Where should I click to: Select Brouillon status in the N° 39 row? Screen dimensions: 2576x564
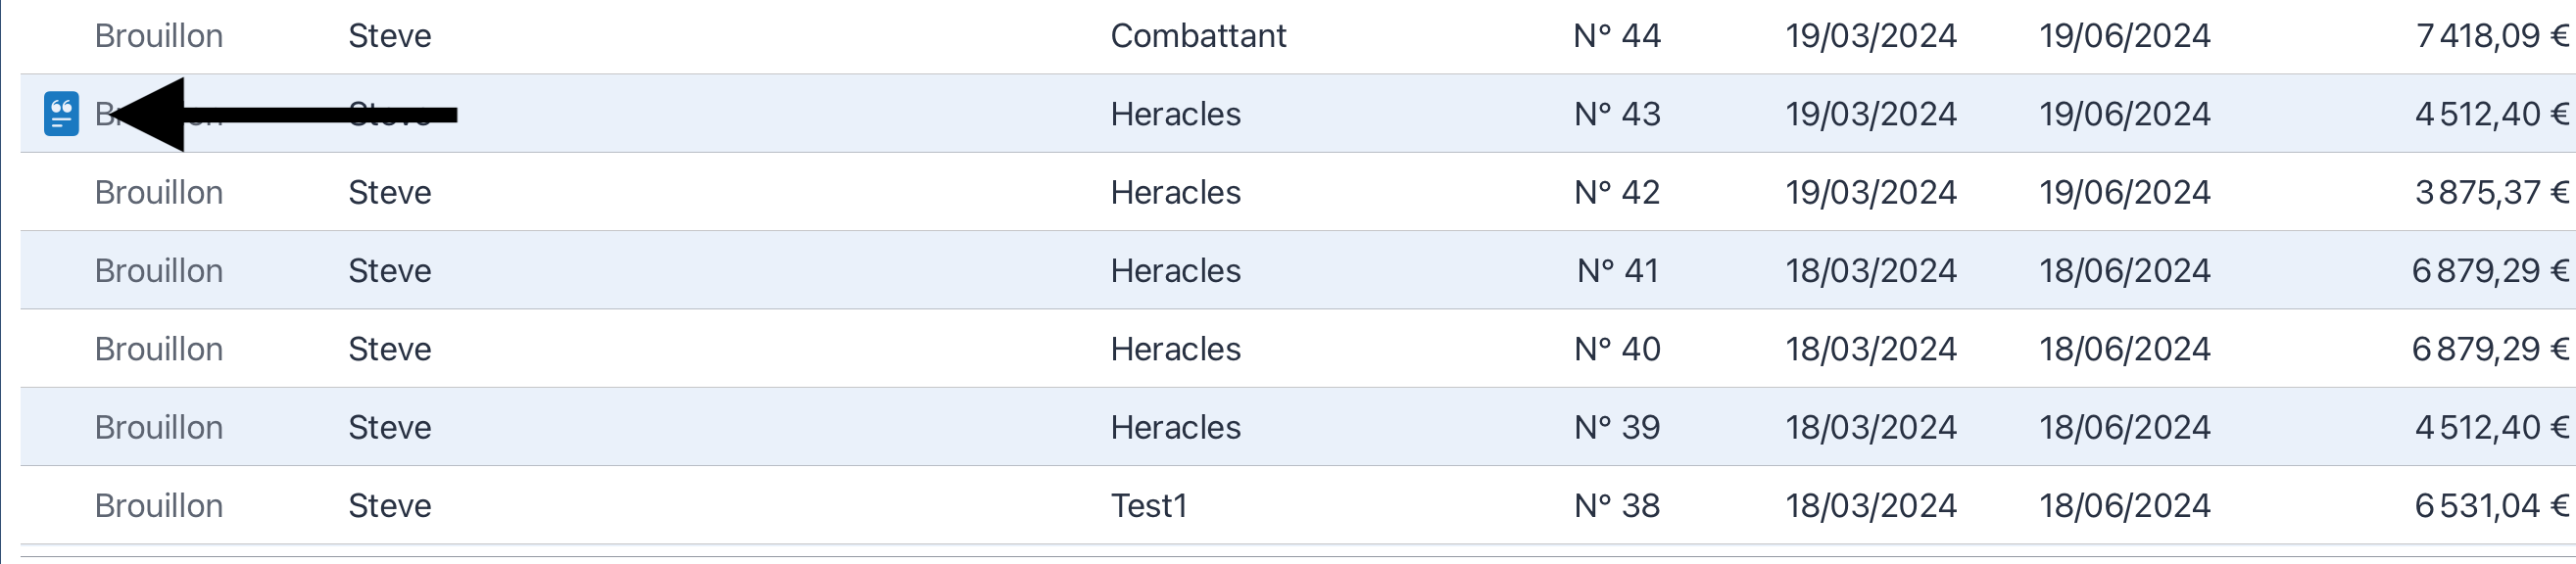pos(159,427)
